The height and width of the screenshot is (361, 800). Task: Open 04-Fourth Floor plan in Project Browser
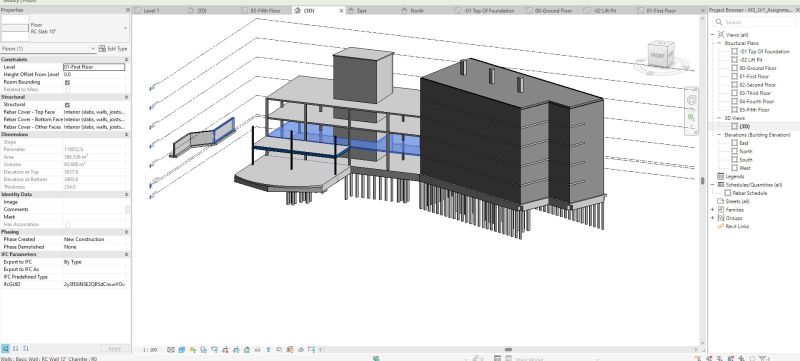(757, 101)
